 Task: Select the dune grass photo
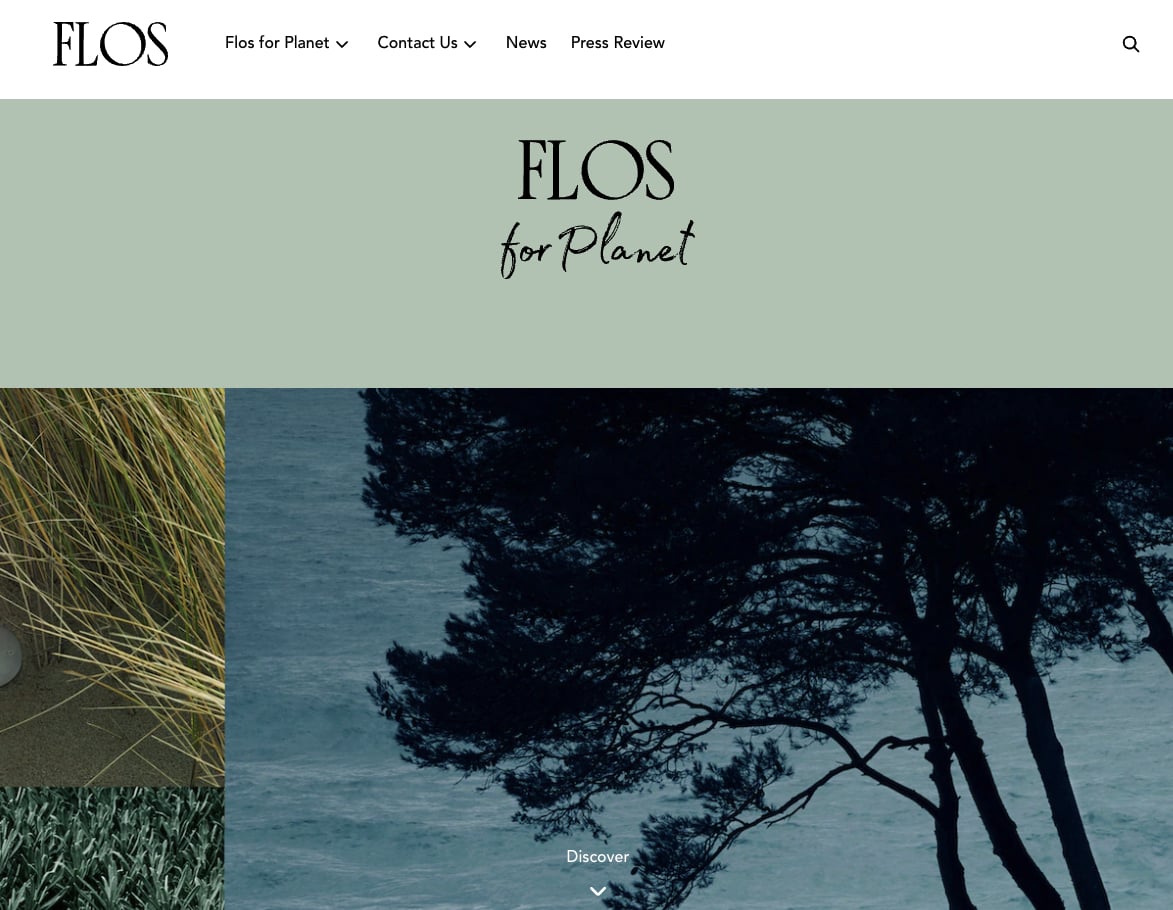click(112, 587)
